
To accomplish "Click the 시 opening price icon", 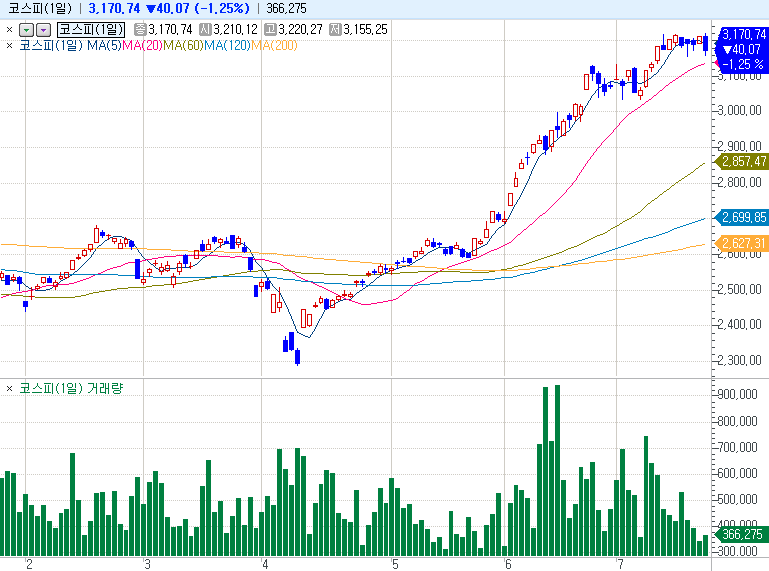I will point(205,30).
